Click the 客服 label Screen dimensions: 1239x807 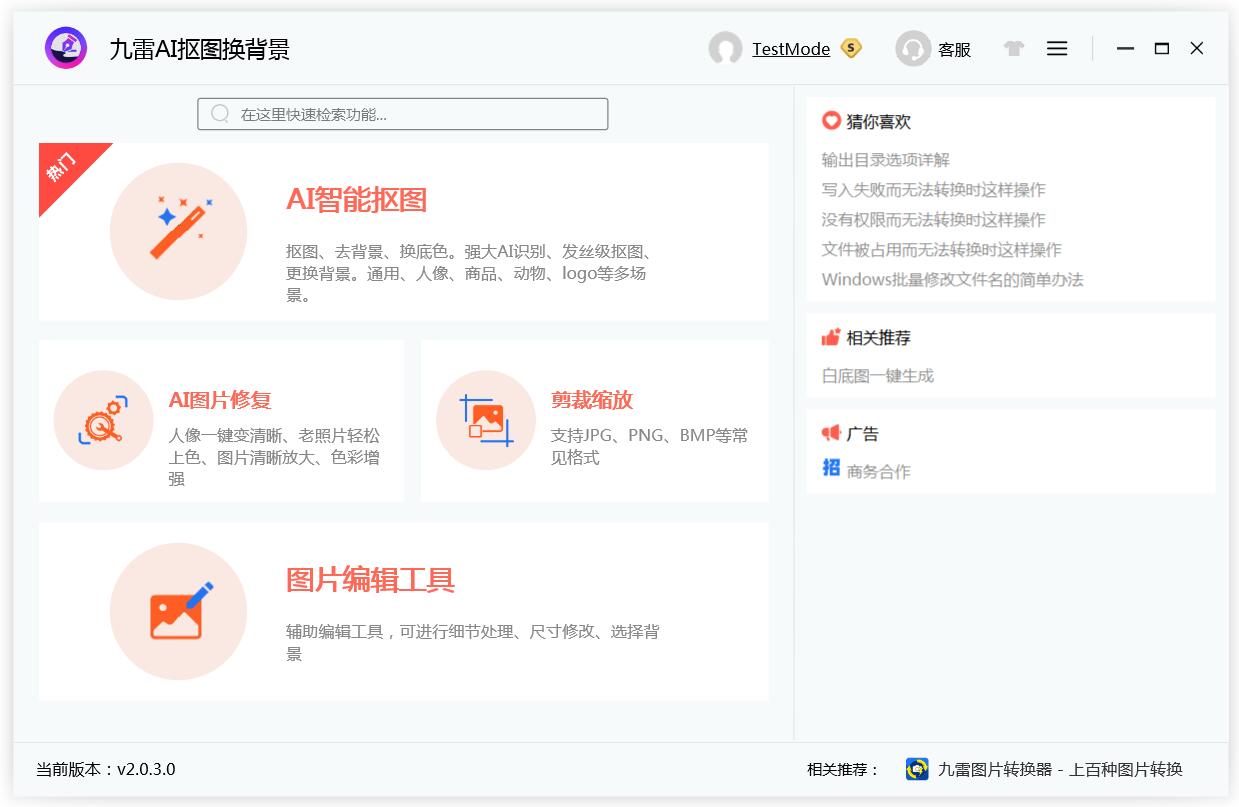click(954, 49)
